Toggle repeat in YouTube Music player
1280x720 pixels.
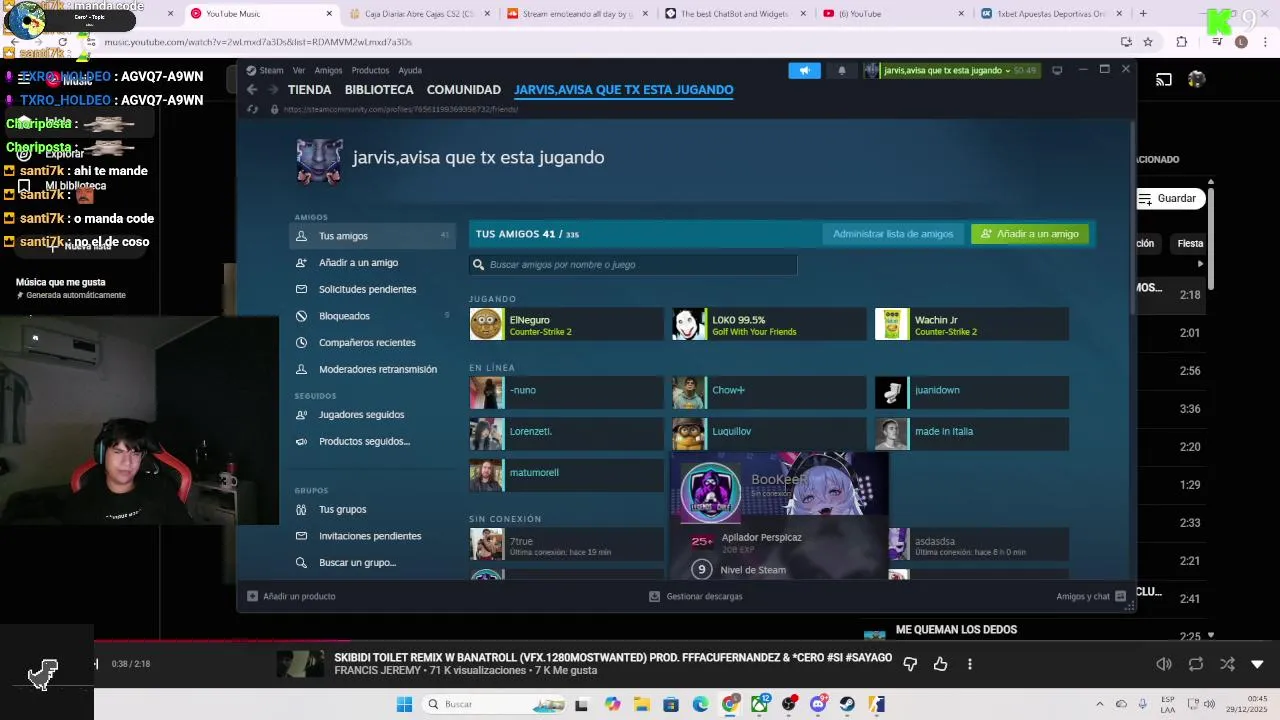point(1195,664)
